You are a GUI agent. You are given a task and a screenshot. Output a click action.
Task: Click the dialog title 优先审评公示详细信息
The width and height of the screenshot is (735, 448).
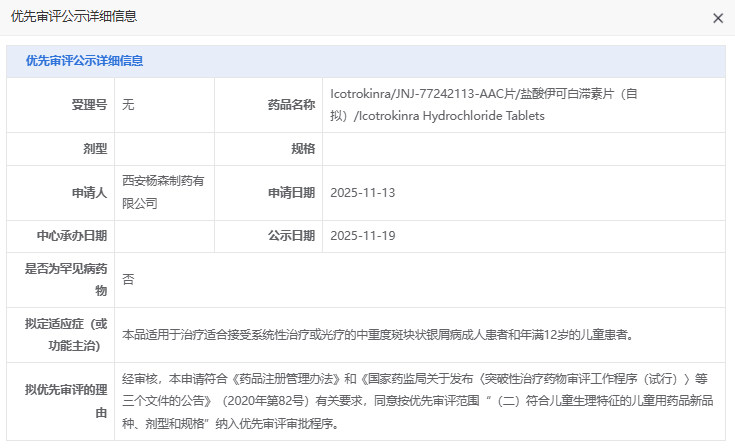pyautogui.click(x=74, y=16)
